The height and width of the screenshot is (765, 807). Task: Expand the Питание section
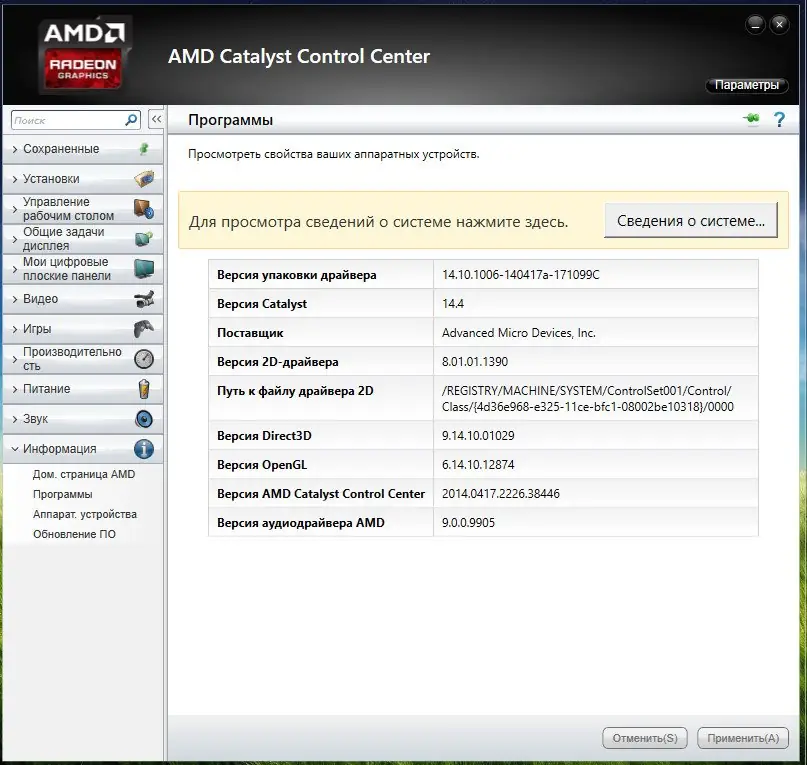coord(83,389)
